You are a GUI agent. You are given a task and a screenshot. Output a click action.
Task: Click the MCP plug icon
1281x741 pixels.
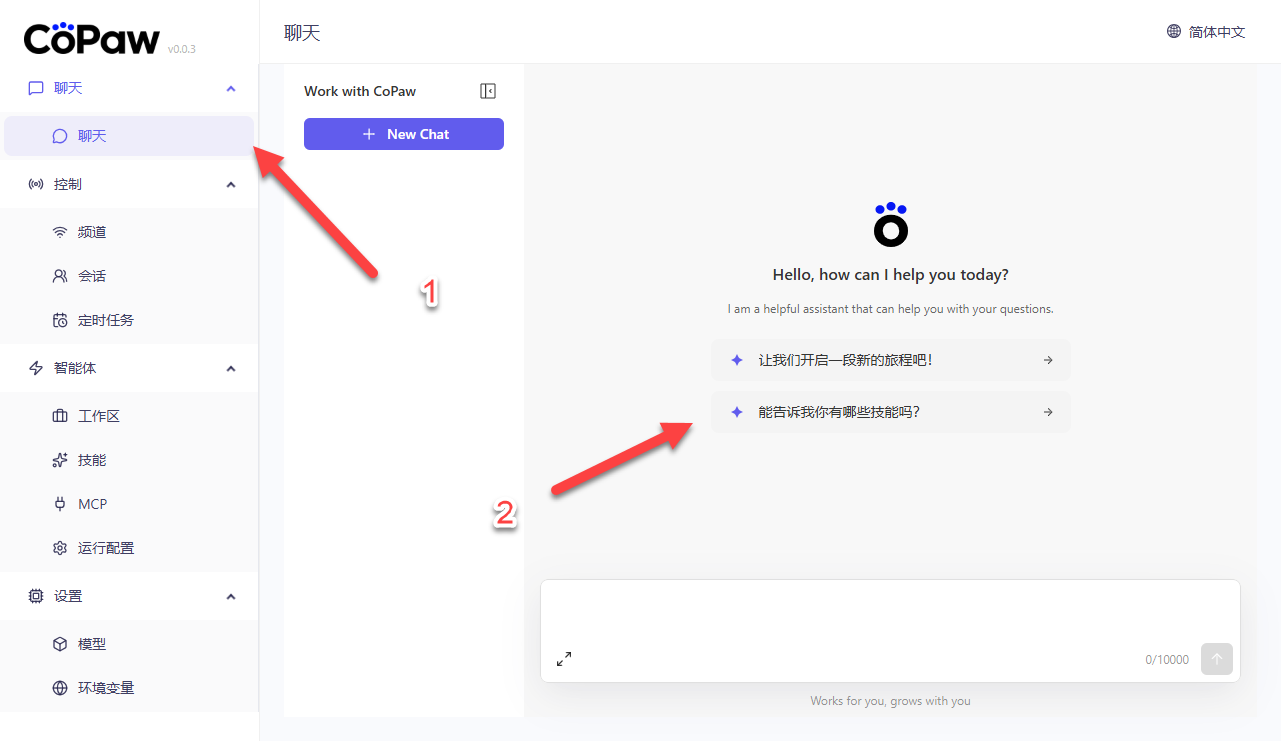pyautogui.click(x=60, y=504)
